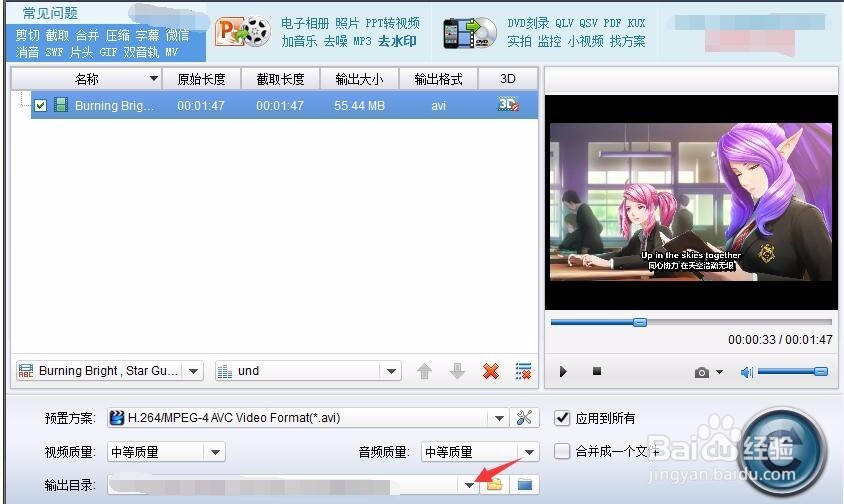Open the 监控 link
Screen dimensions: 844x504
tap(550, 41)
